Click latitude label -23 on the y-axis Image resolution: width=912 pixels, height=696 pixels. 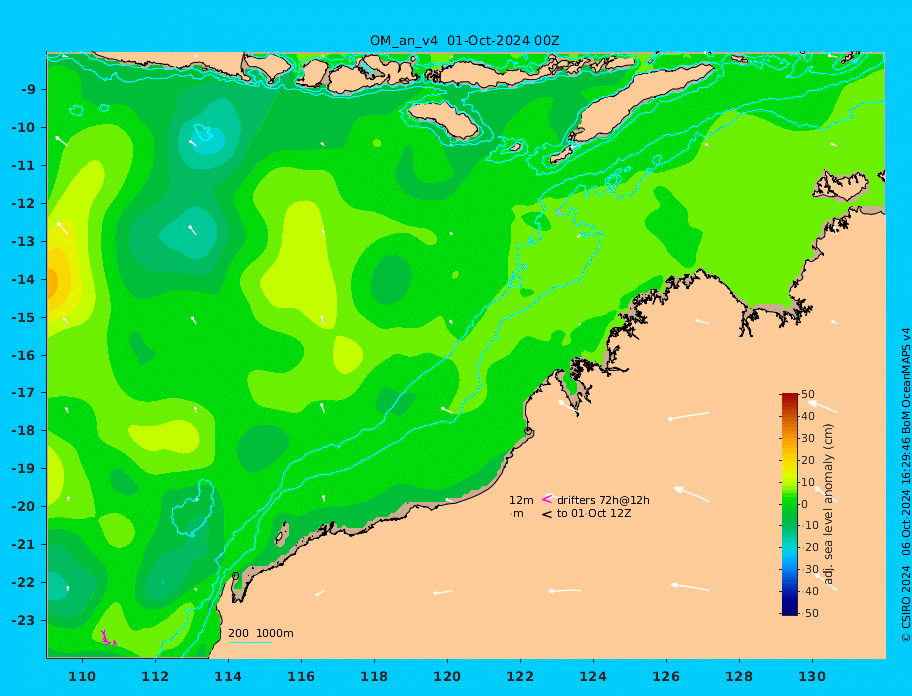click(x=23, y=620)
